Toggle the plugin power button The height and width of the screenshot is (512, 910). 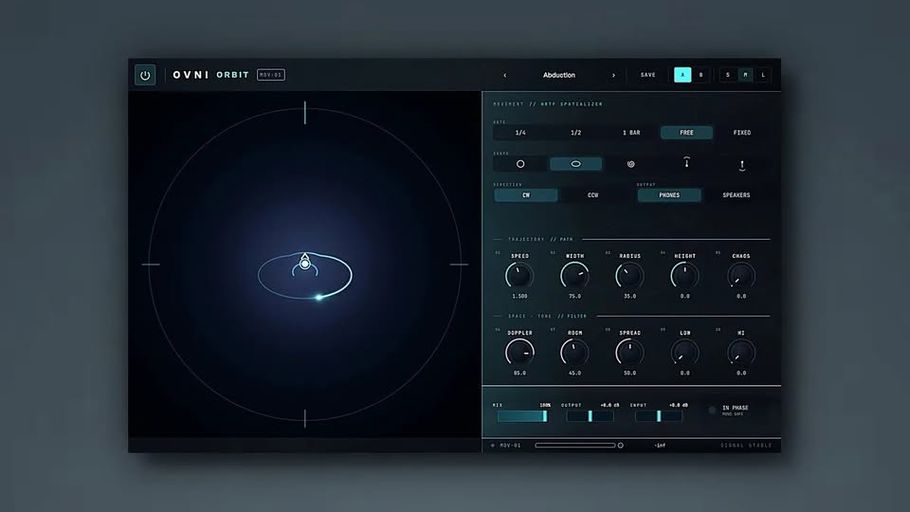(x=145, y=75)
